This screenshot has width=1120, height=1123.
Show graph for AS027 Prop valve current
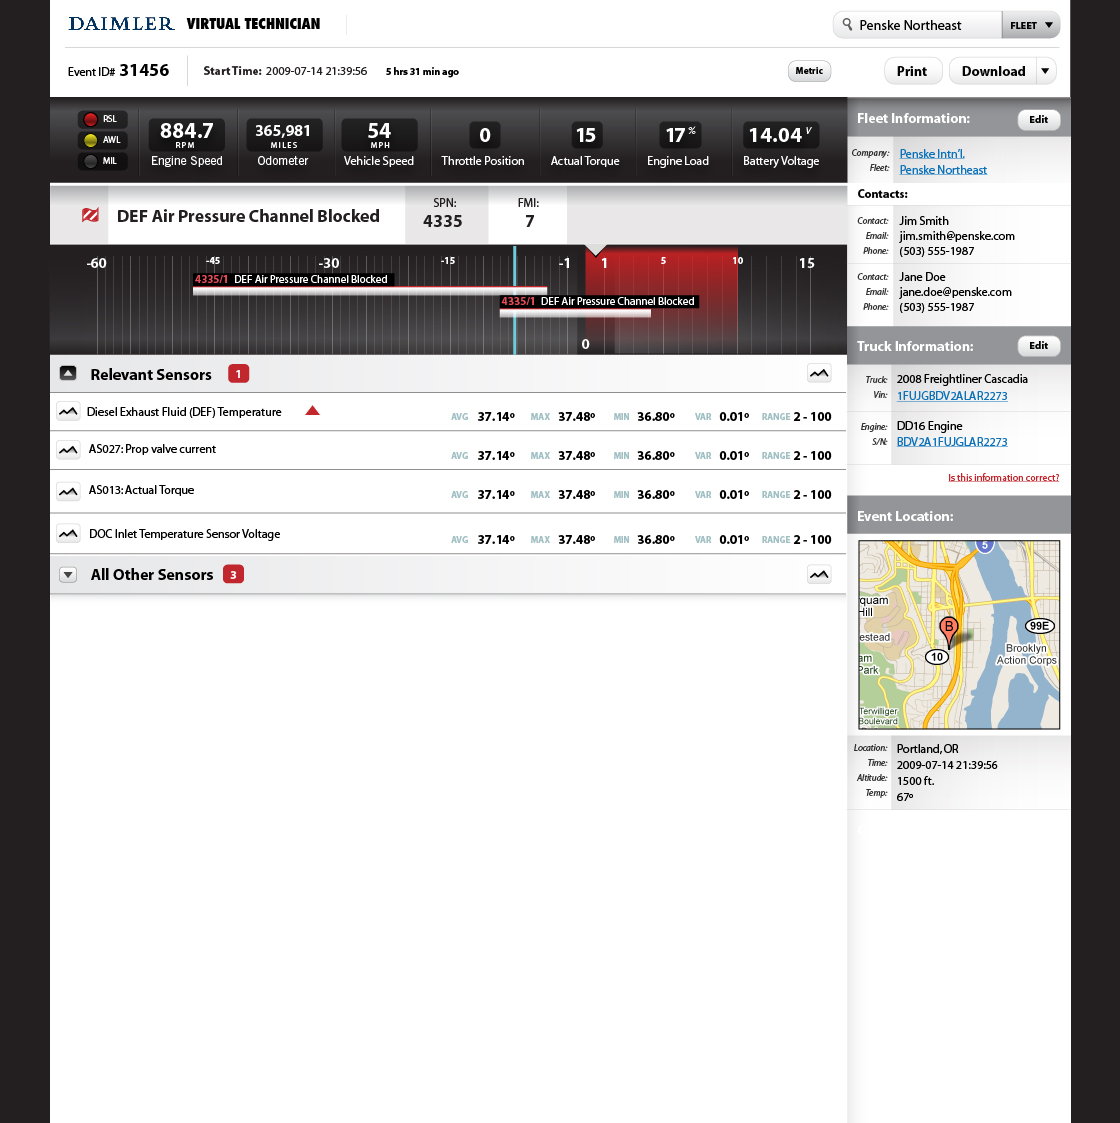[x=68, y=450]
